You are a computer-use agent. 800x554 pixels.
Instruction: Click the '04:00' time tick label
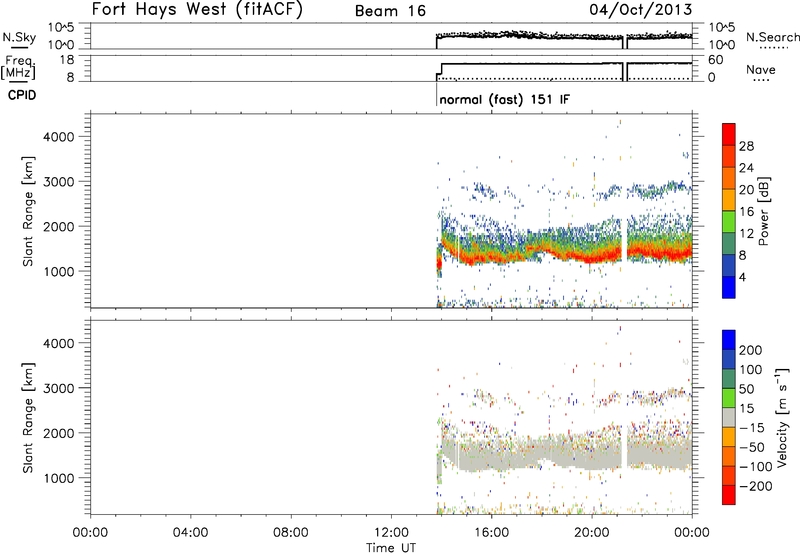(190, 533)
